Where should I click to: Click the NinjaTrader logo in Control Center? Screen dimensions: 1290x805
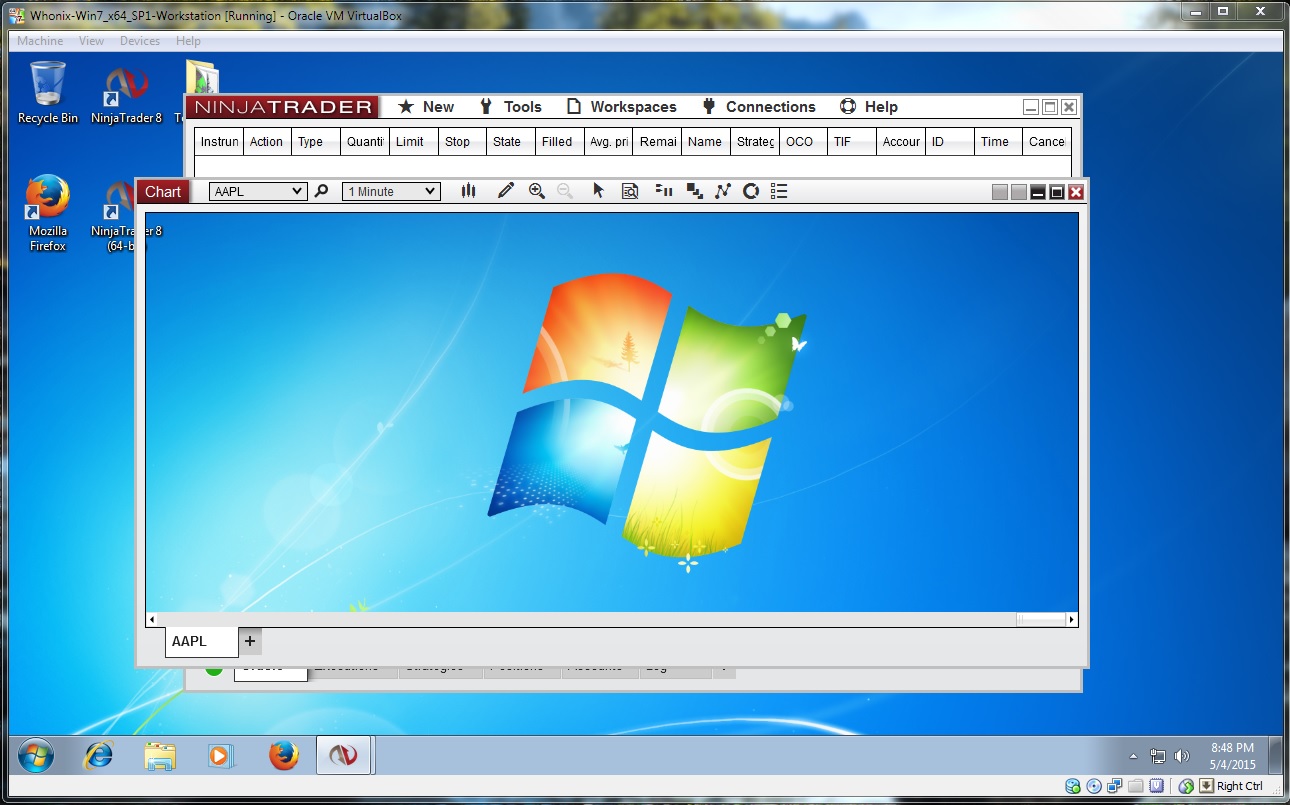point(283,107)
